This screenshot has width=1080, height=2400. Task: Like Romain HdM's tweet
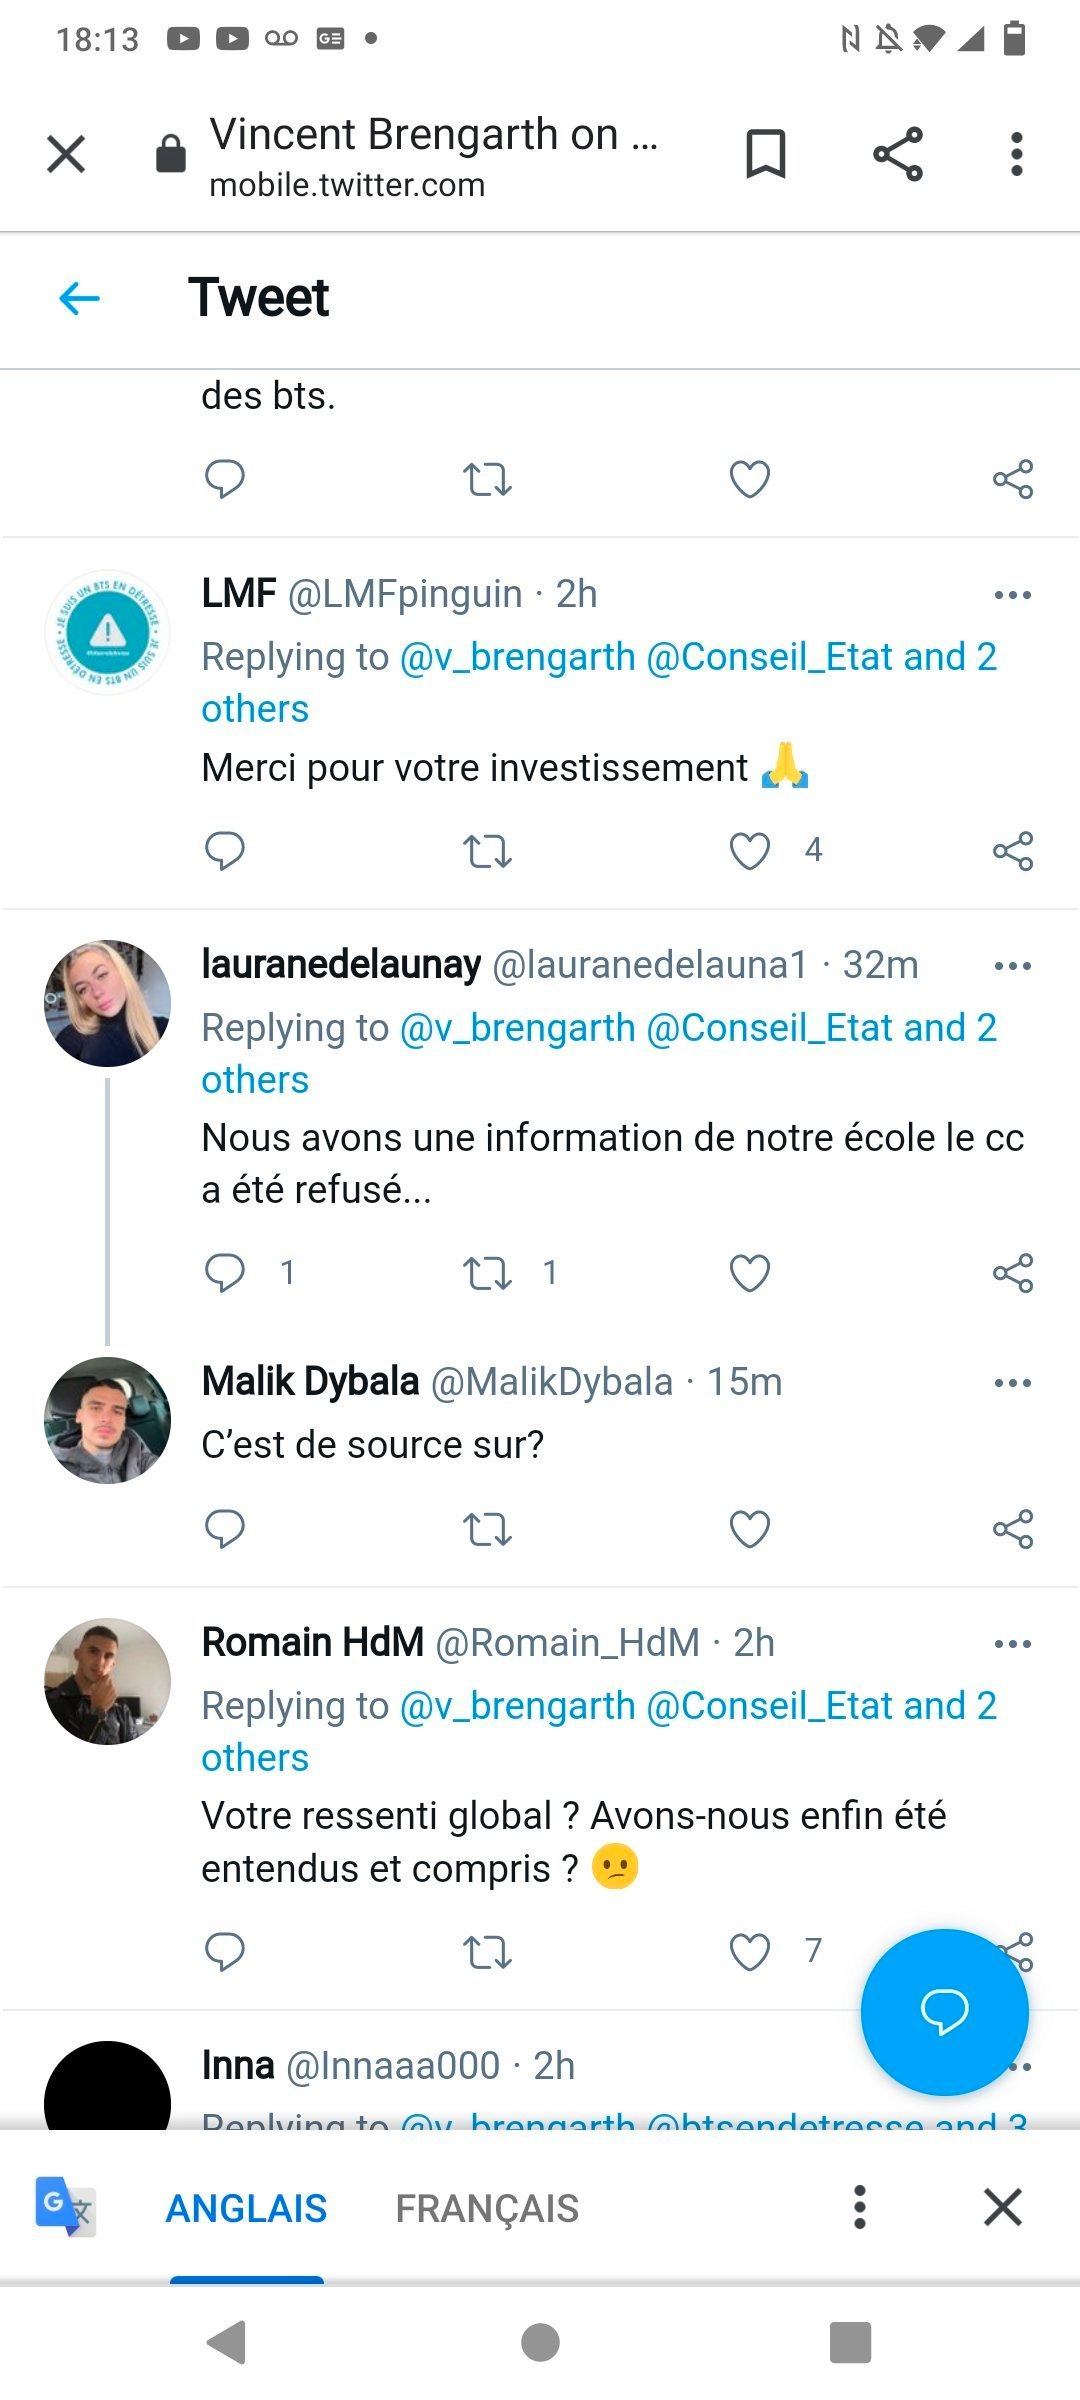[750, 1951]
